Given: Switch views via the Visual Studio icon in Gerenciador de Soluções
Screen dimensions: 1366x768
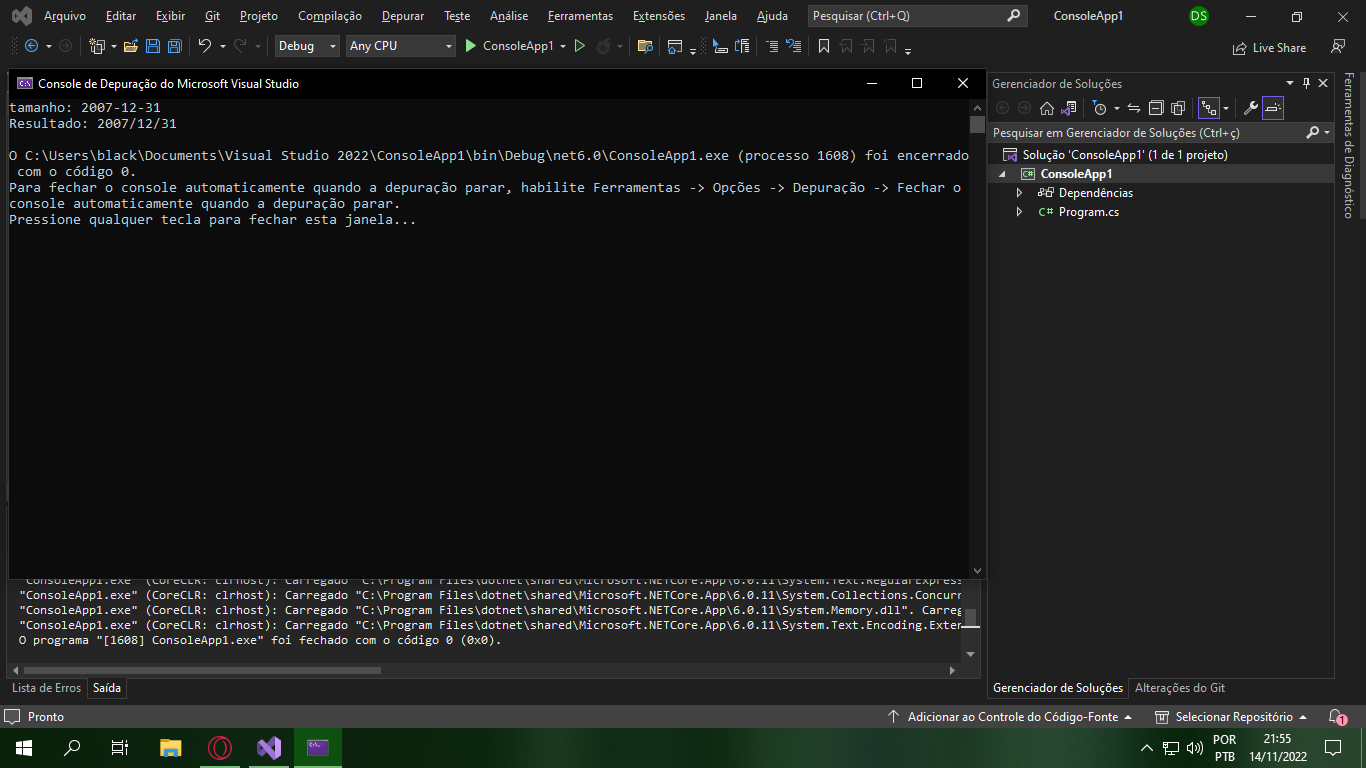Looking at the screenshot, I should [1069, 108].
